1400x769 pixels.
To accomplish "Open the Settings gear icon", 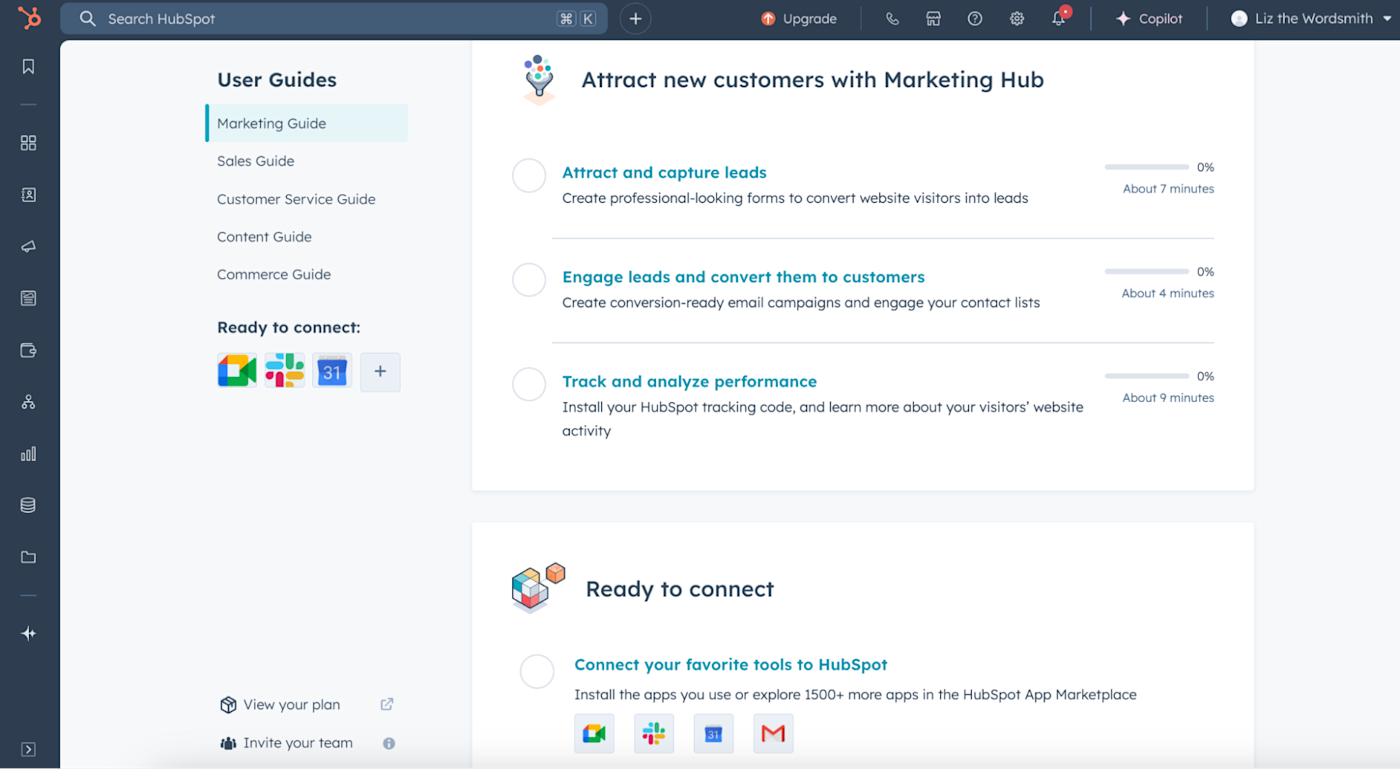I will coord(1017,18).
